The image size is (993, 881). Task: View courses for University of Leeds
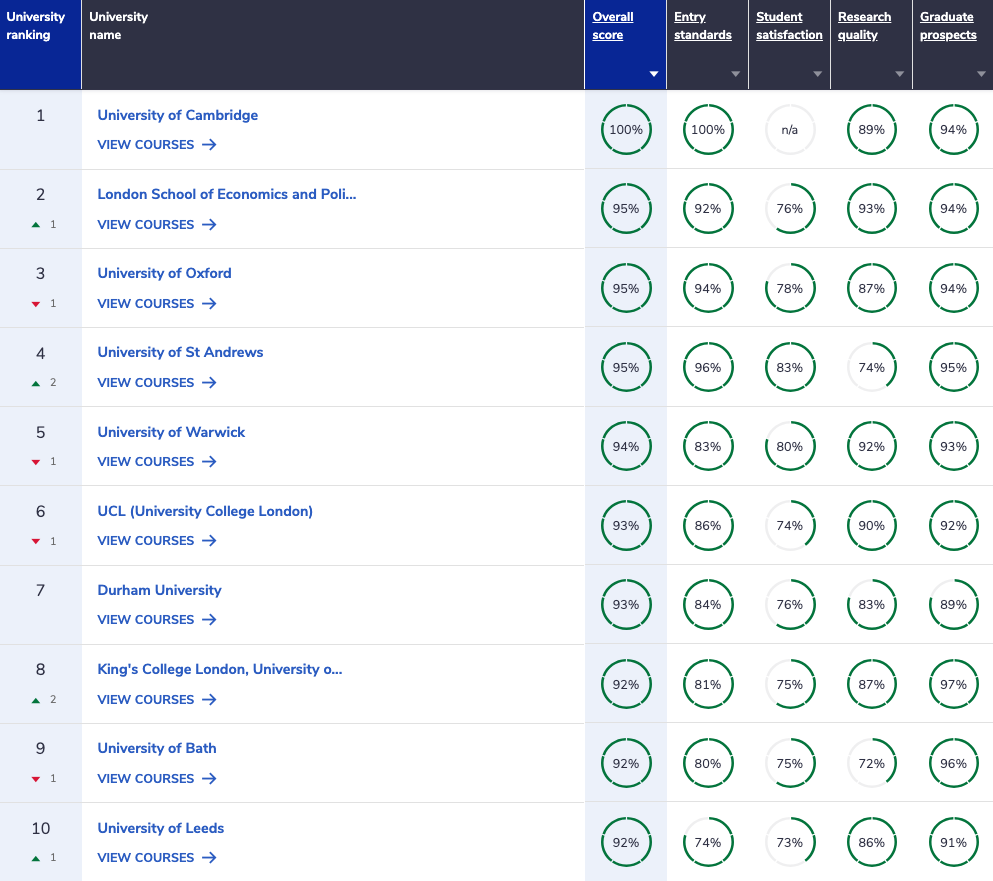click(156, 858)
